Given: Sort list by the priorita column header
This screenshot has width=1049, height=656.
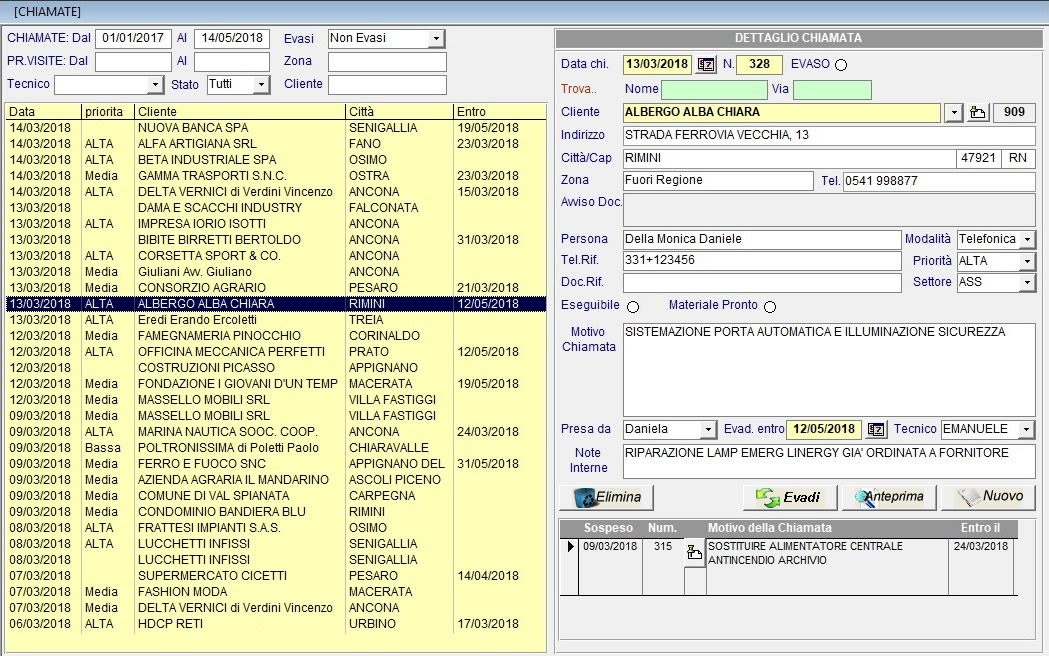Looking at the screenshot, I should [107, 112].
